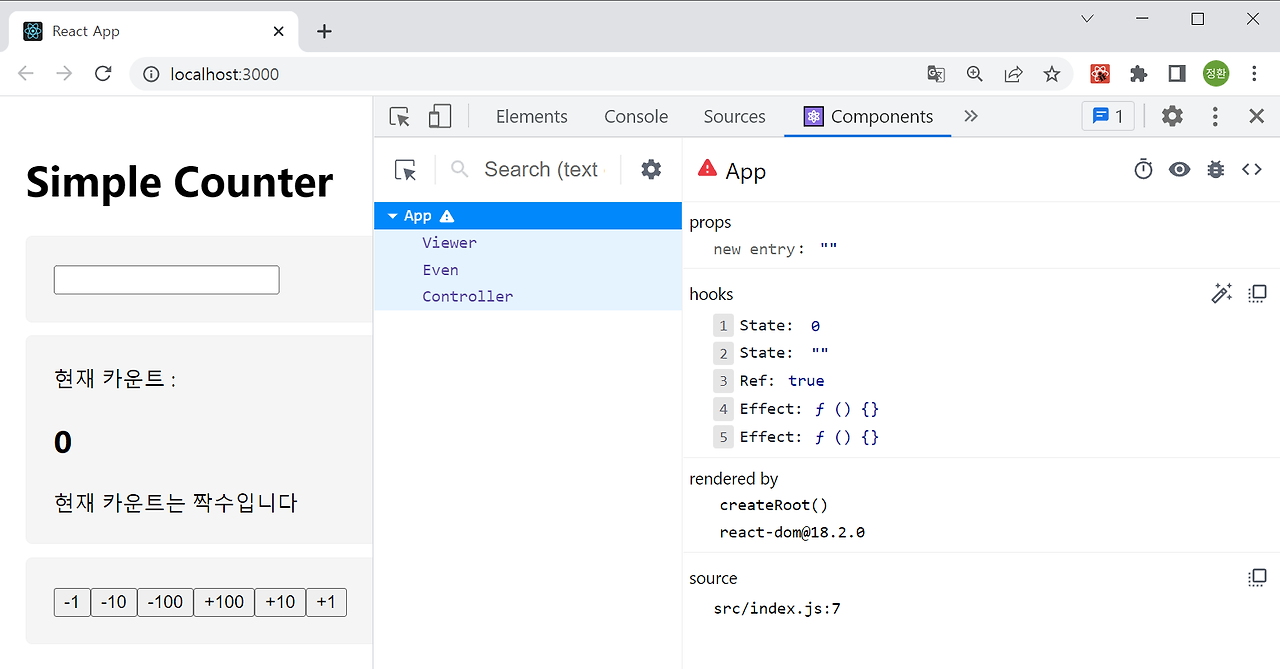Open the translate page icon
This screenshot has height=669, width=1280.
coord(936,74)
